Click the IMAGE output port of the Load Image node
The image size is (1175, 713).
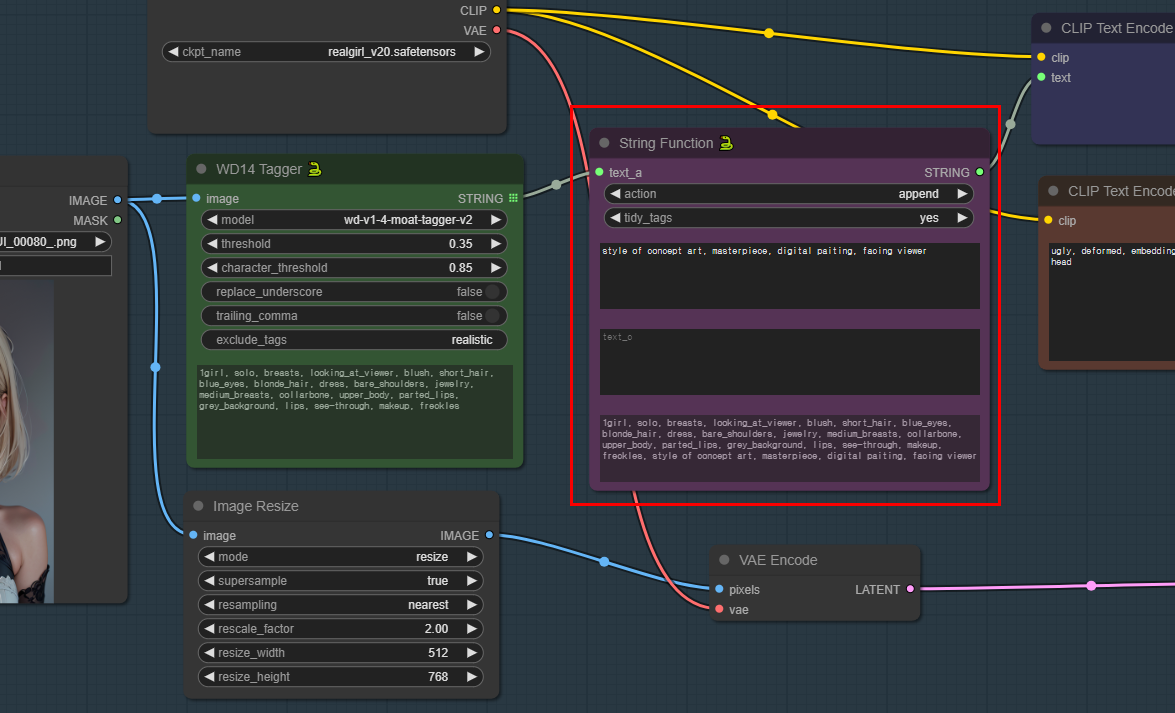pos(117,200)
